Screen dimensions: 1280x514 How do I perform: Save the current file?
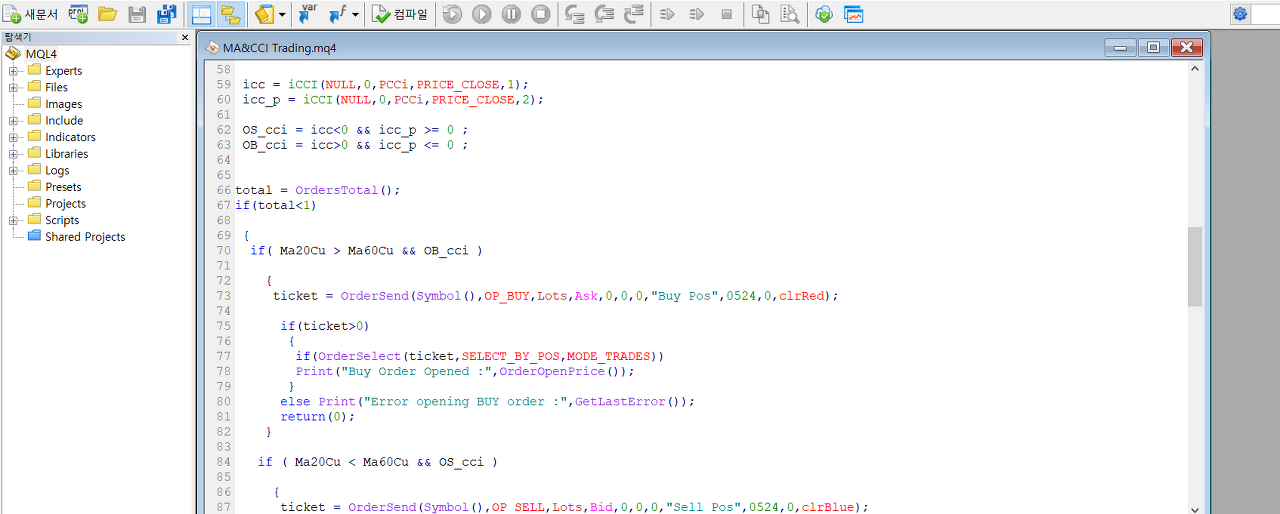coord(137,14)
